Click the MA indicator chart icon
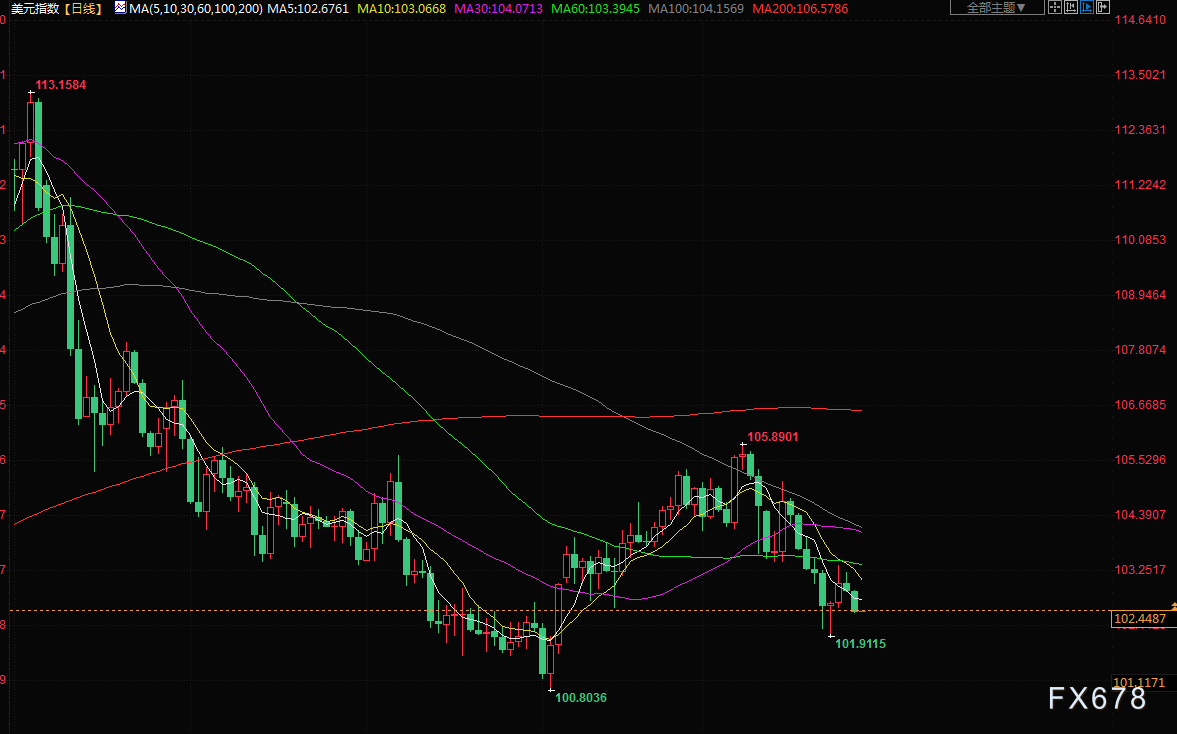 click(x=120, y=8)
